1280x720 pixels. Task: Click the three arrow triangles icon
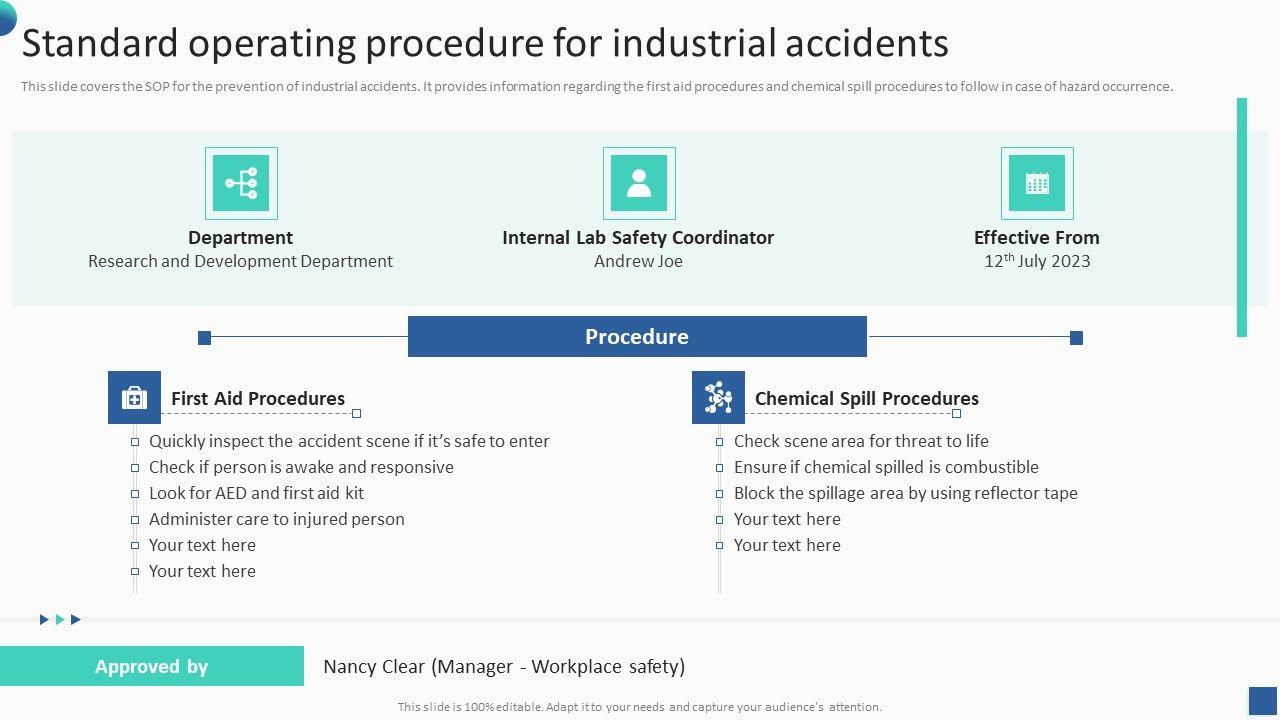click(60, 620)
